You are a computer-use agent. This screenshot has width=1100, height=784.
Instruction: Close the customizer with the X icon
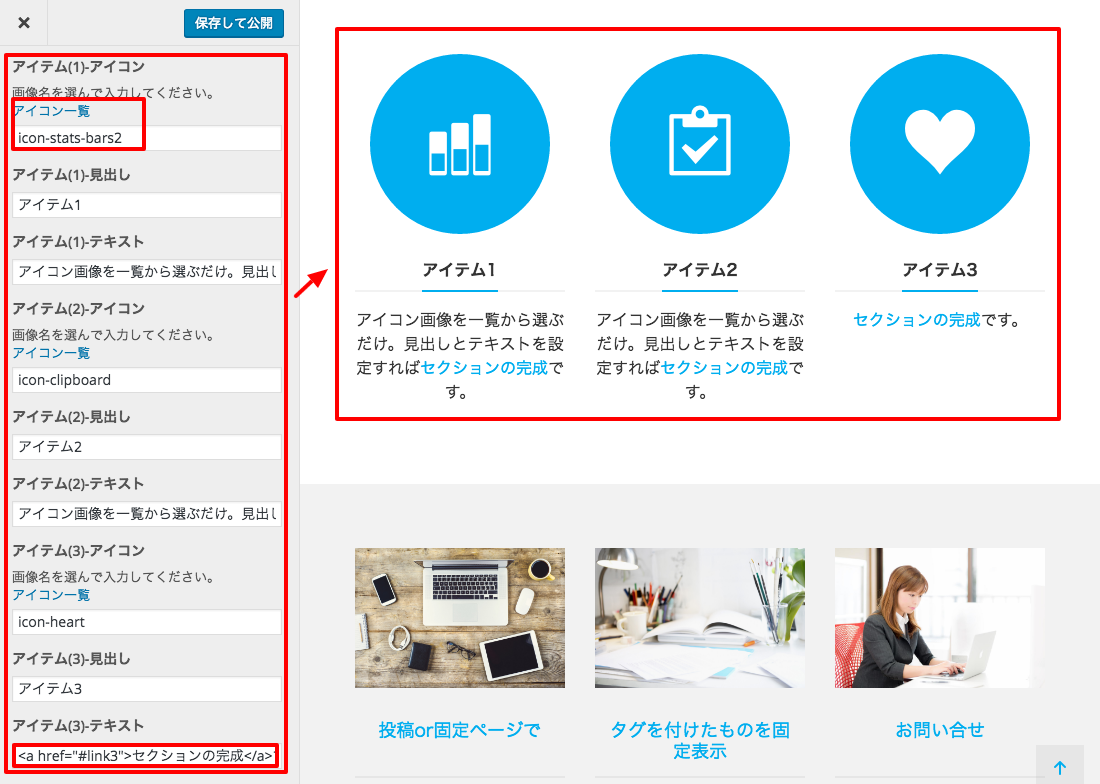(24, 22)
